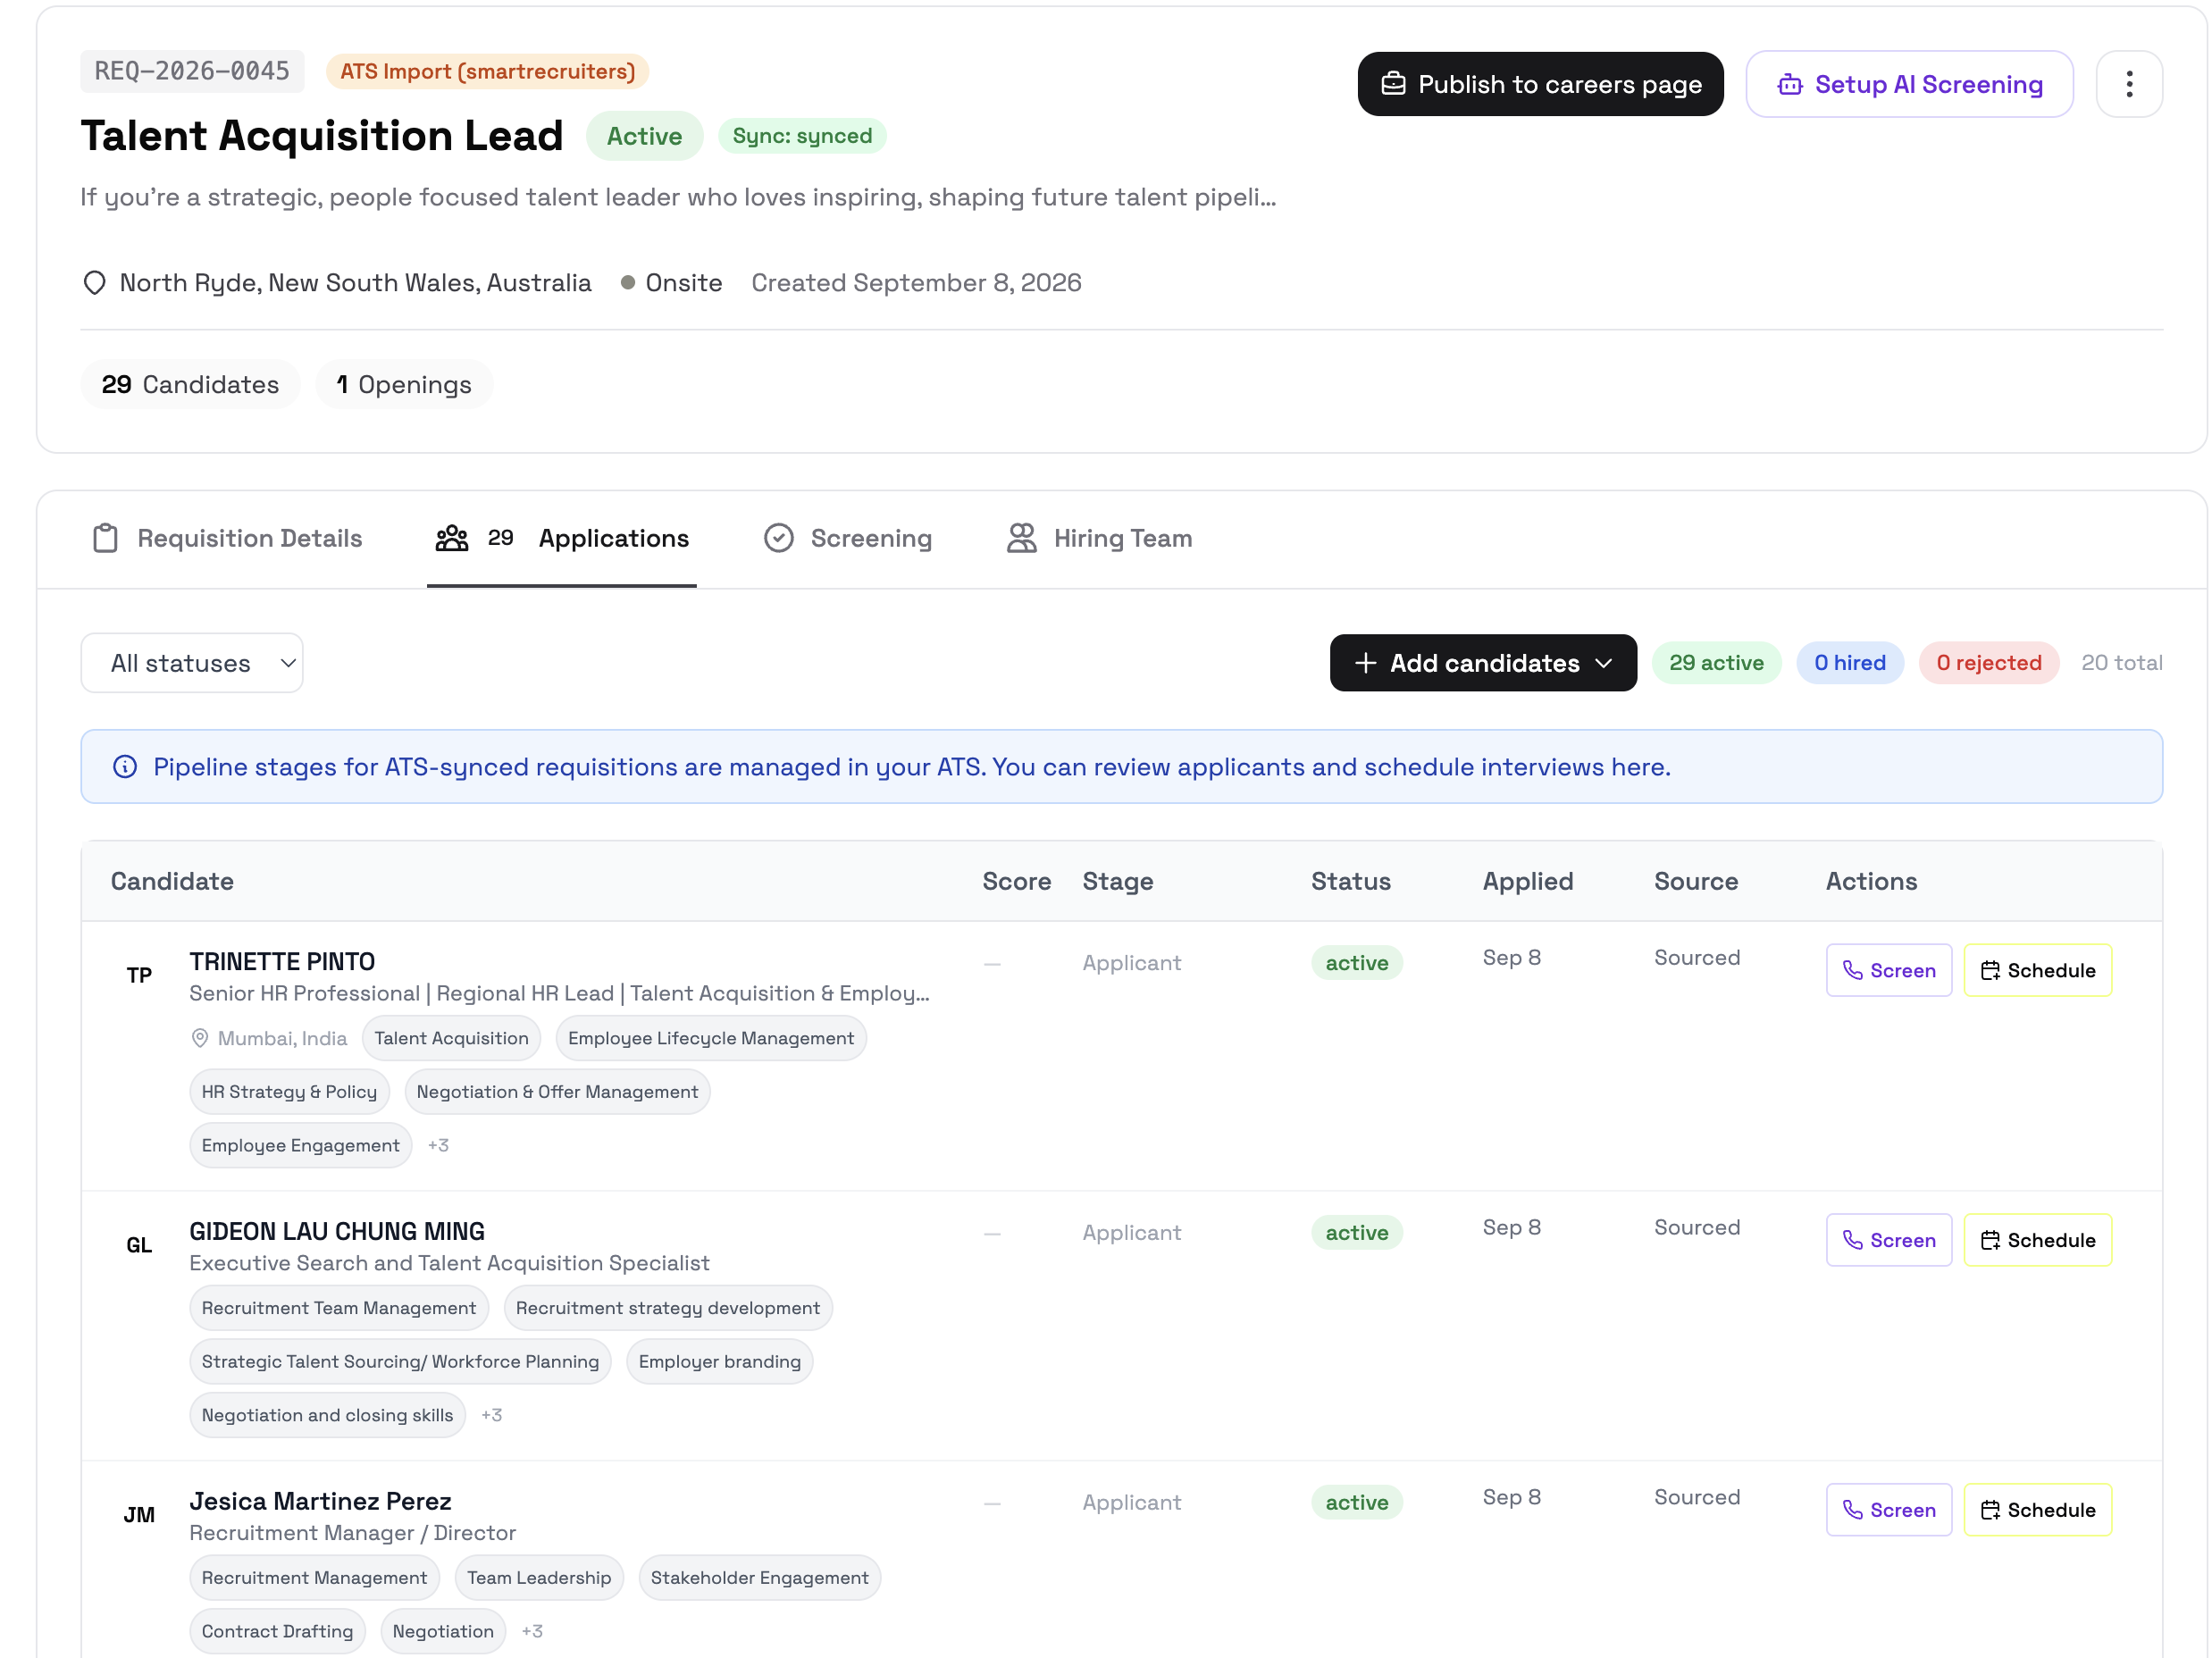Expand the Add candidates dropdown button

pyautogui.click(x=1483, y=663)
